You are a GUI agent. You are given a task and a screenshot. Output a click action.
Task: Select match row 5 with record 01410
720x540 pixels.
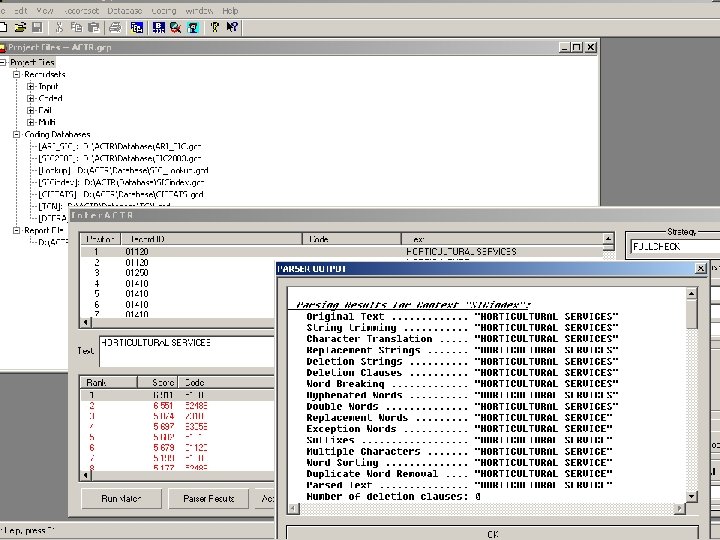[178, 294]
